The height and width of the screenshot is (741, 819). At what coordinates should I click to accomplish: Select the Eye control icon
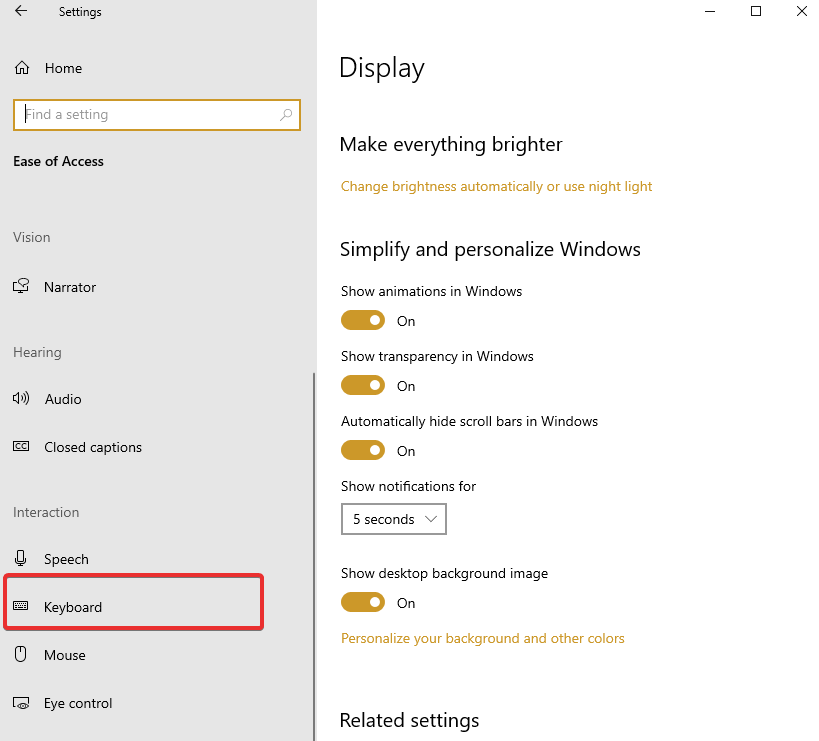21,703
